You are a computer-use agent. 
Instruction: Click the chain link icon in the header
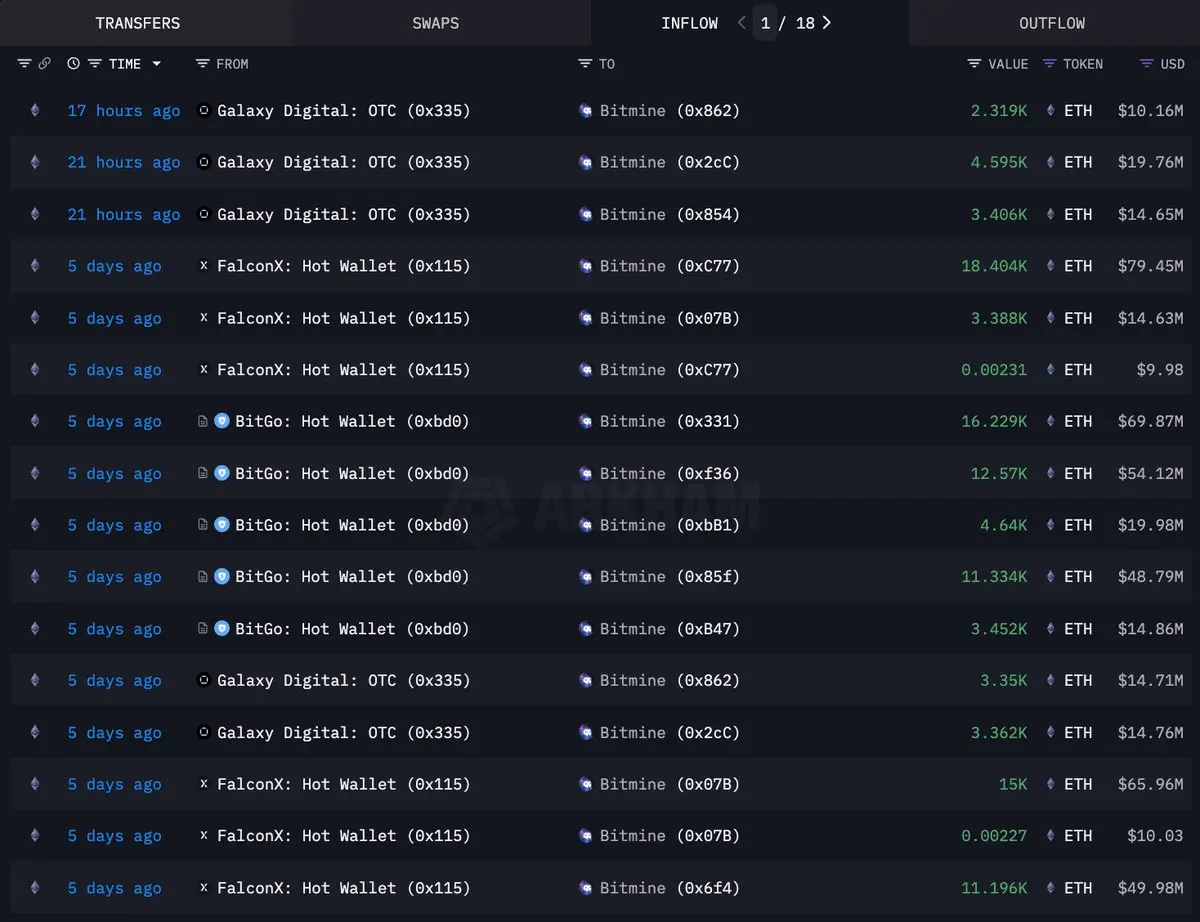[45, 63]
